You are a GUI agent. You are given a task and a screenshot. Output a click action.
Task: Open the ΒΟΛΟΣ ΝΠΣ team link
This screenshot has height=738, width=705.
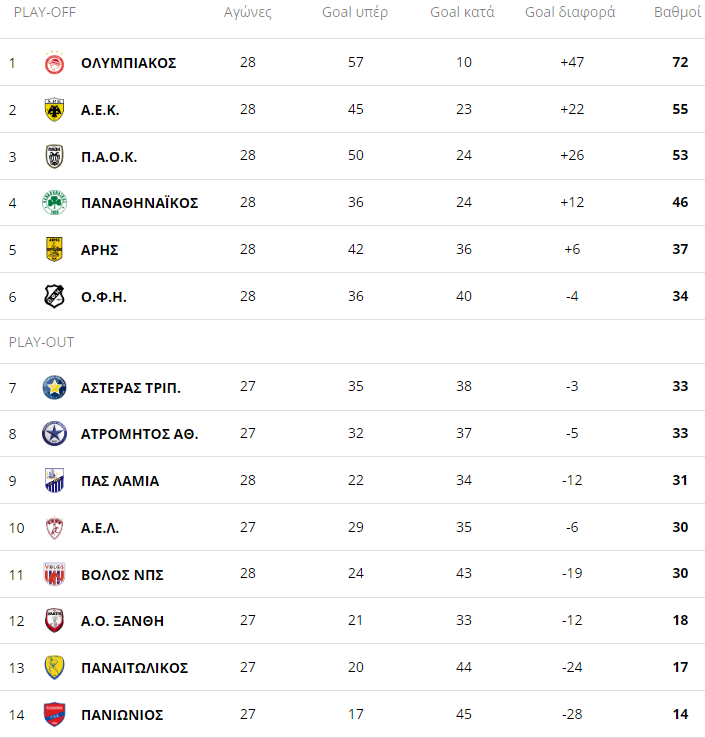pyautogui.click(x=122, y=574)
